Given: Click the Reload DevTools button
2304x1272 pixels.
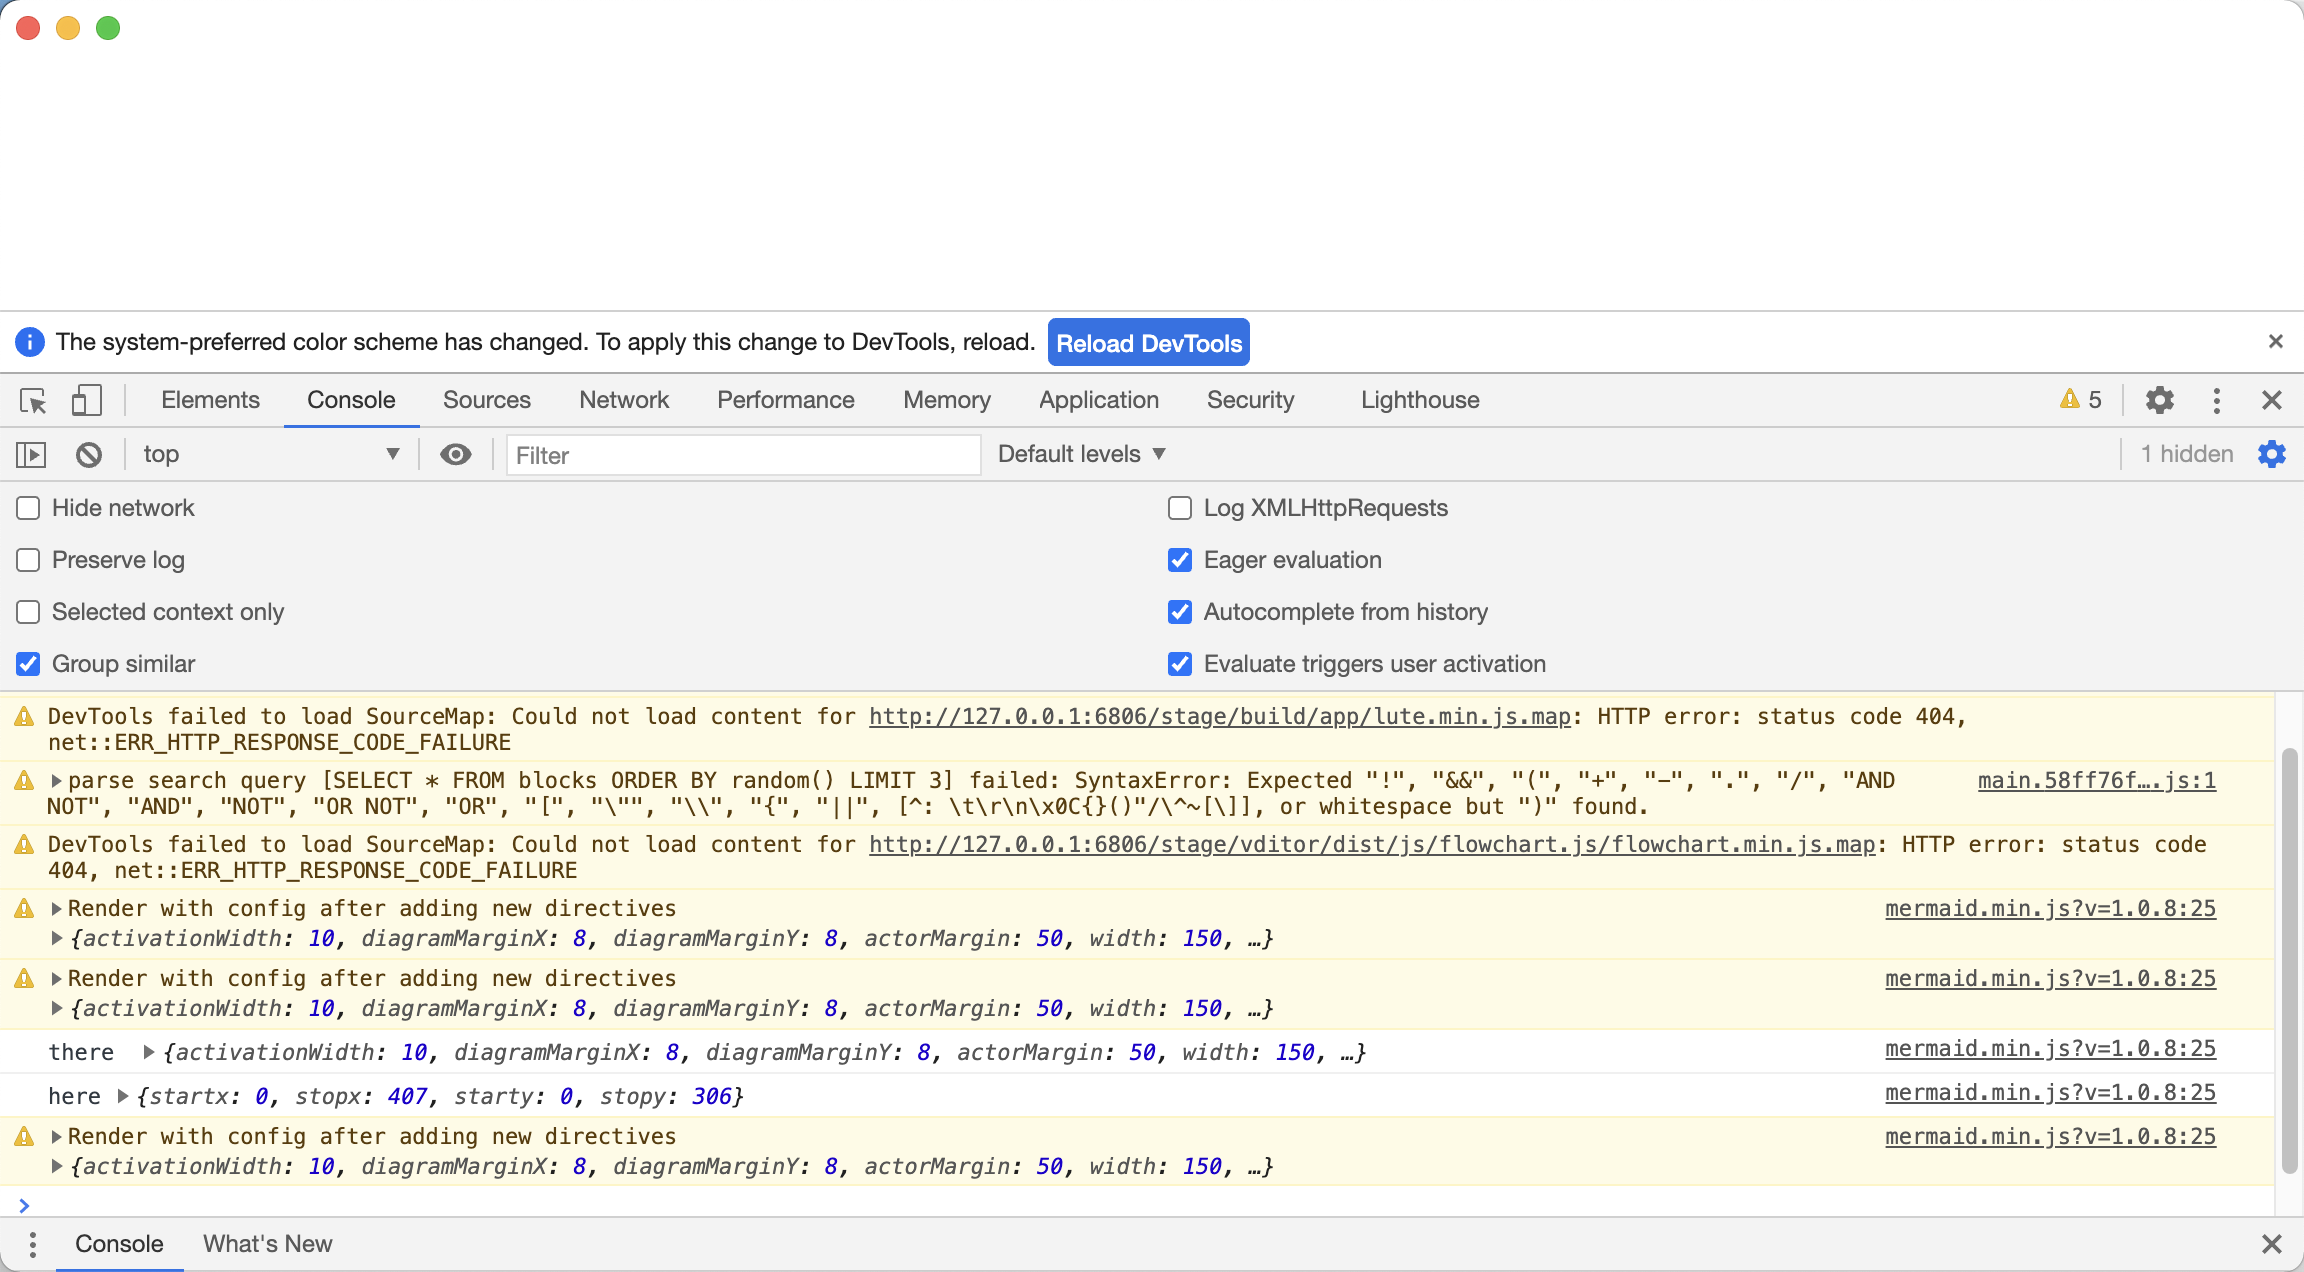Looking at the screenshot, I should coord(1148,343).
